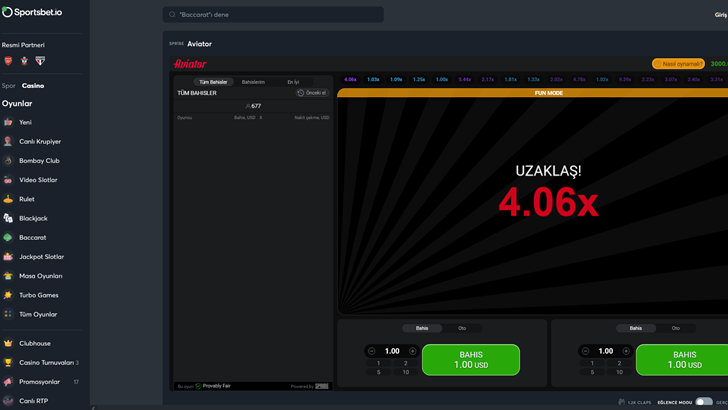This screenshot has height=410, width=728.
Task: Place bet with right green BAHIS button
Action: pyautogui.click(x=684, y=360)
